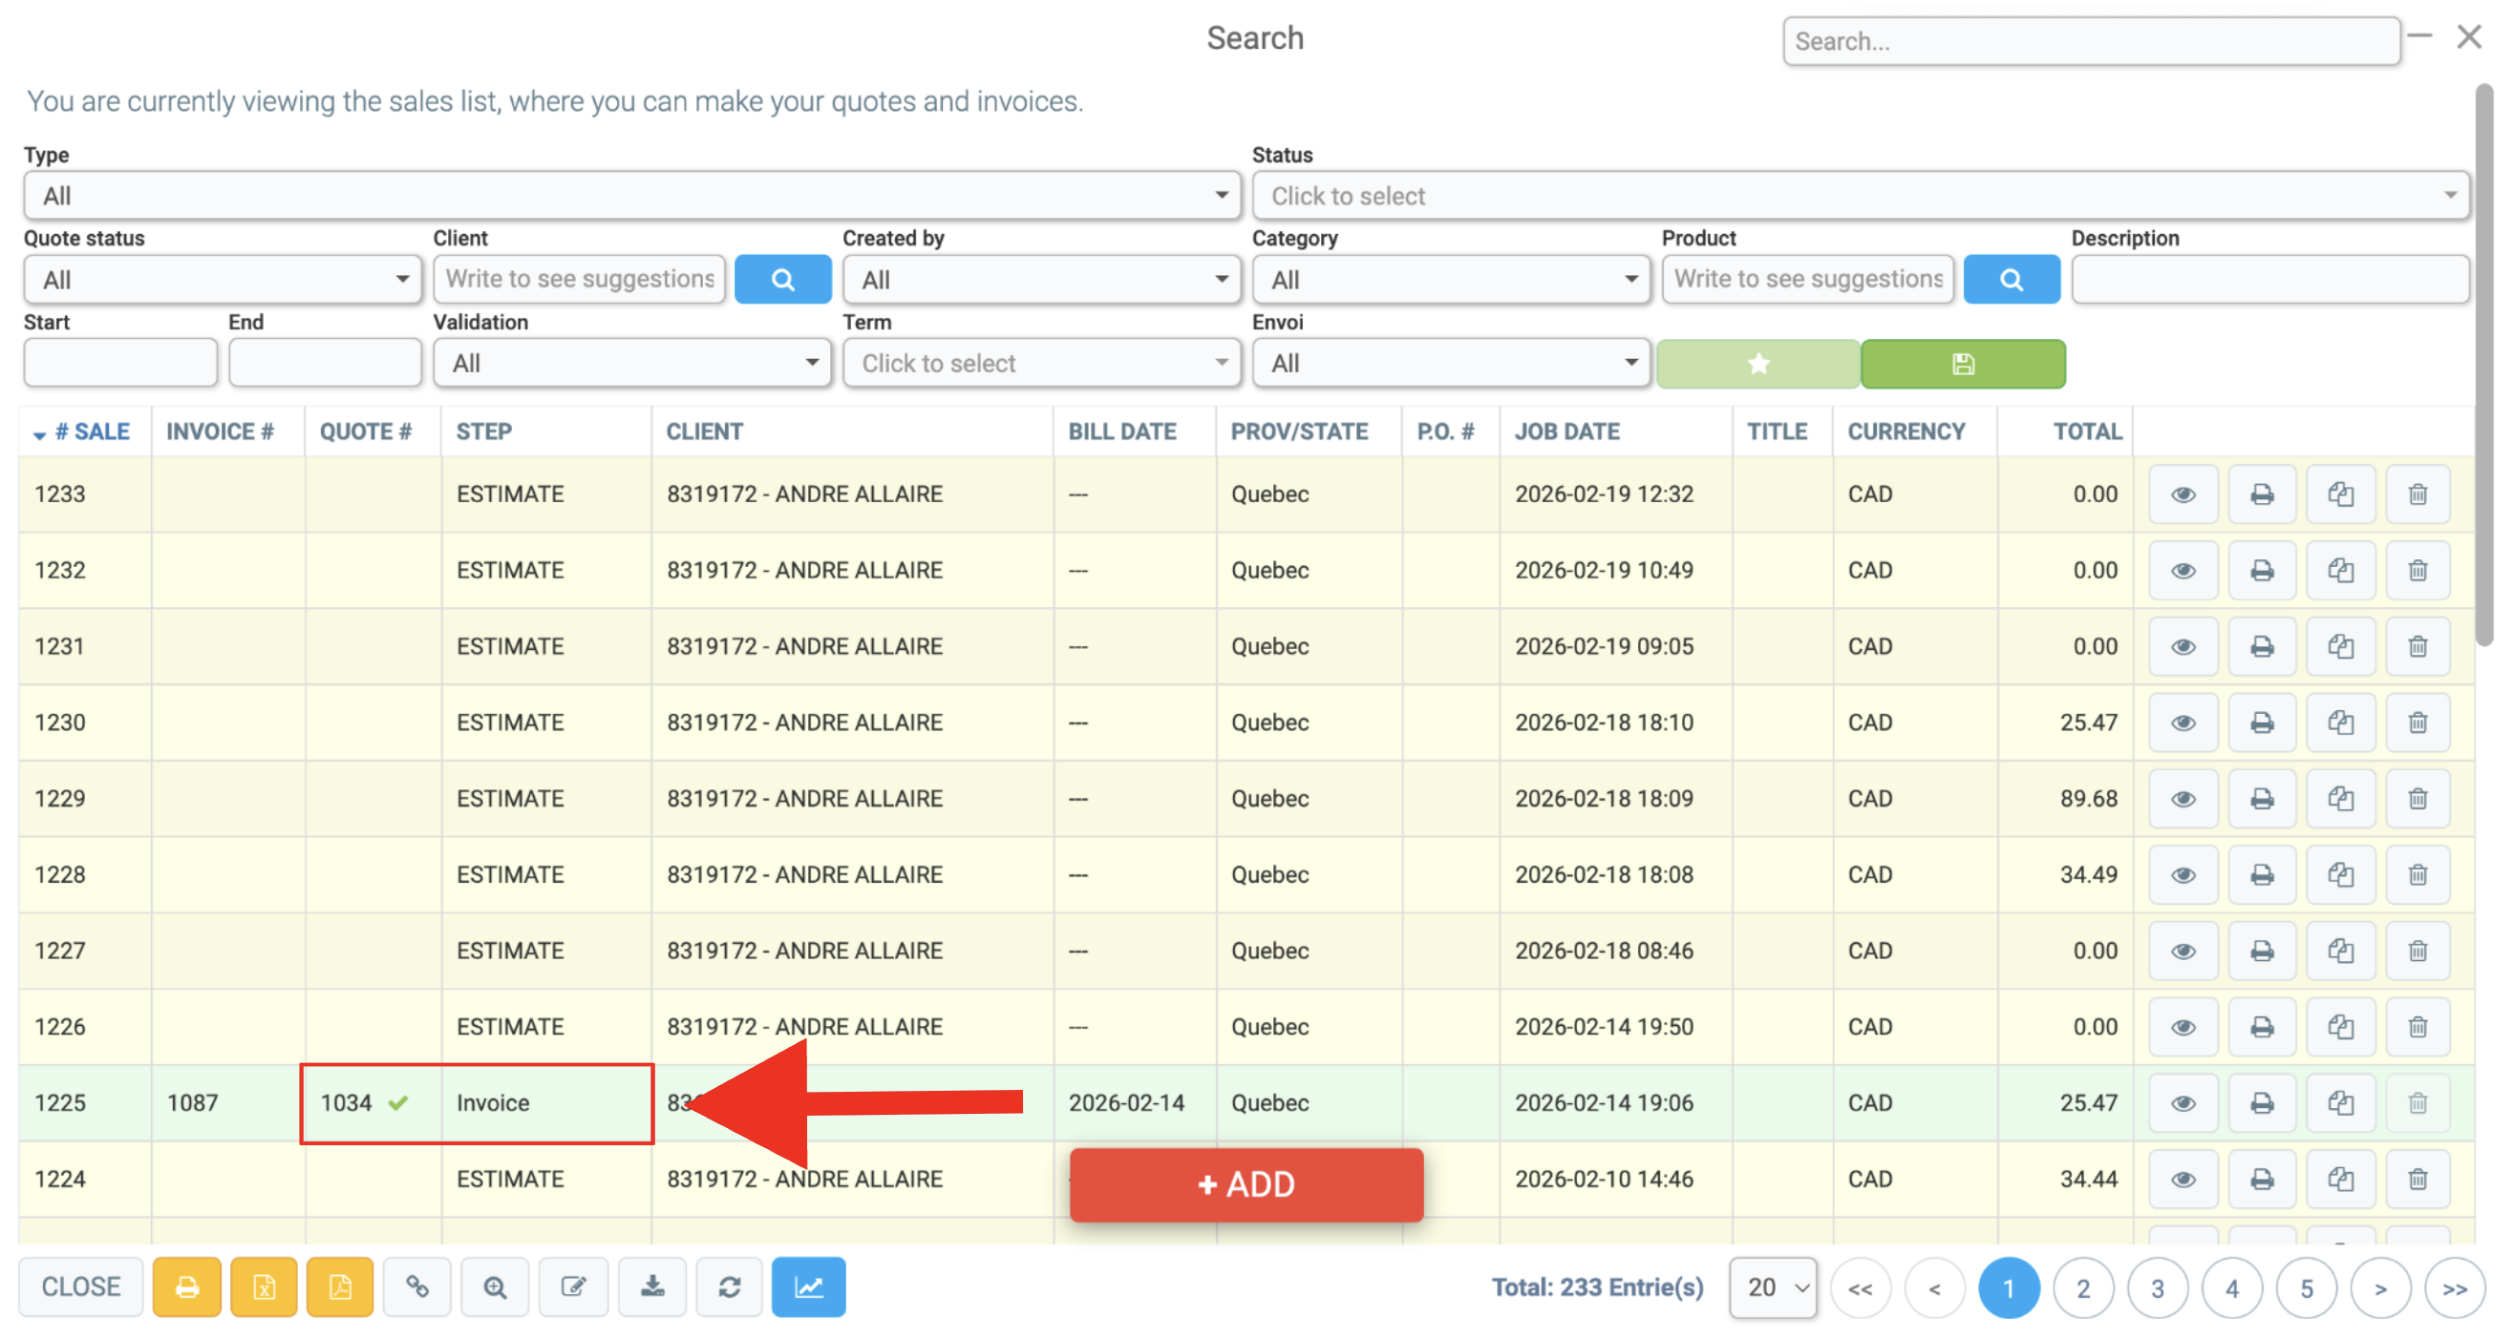Refresh the sales list
The width and height of the screenshot is (2496, 1336).
click(x=729, y=1286)
